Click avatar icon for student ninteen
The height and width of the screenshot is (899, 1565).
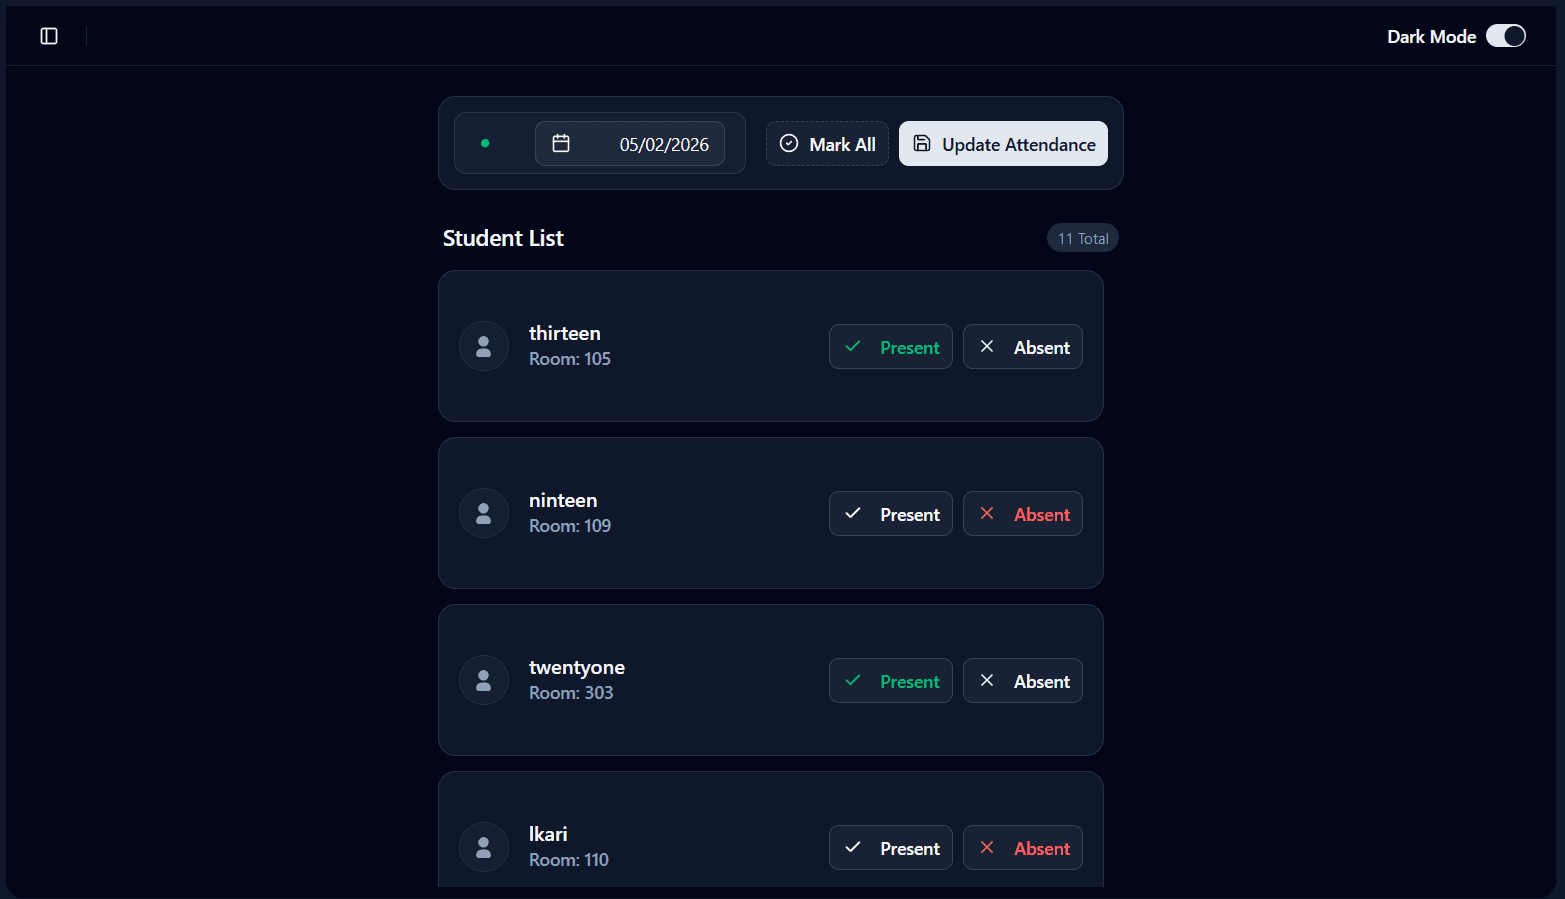click(484, 513)
